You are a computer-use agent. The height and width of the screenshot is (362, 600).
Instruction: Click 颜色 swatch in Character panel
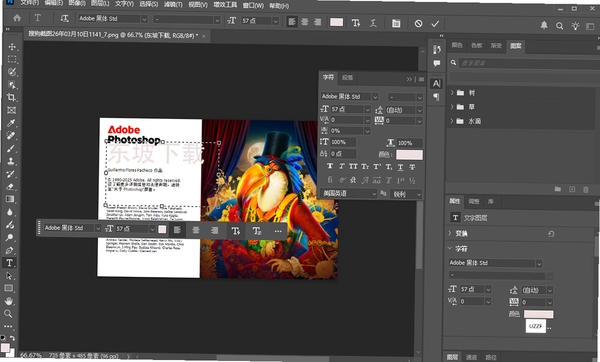tap(409, 155)
